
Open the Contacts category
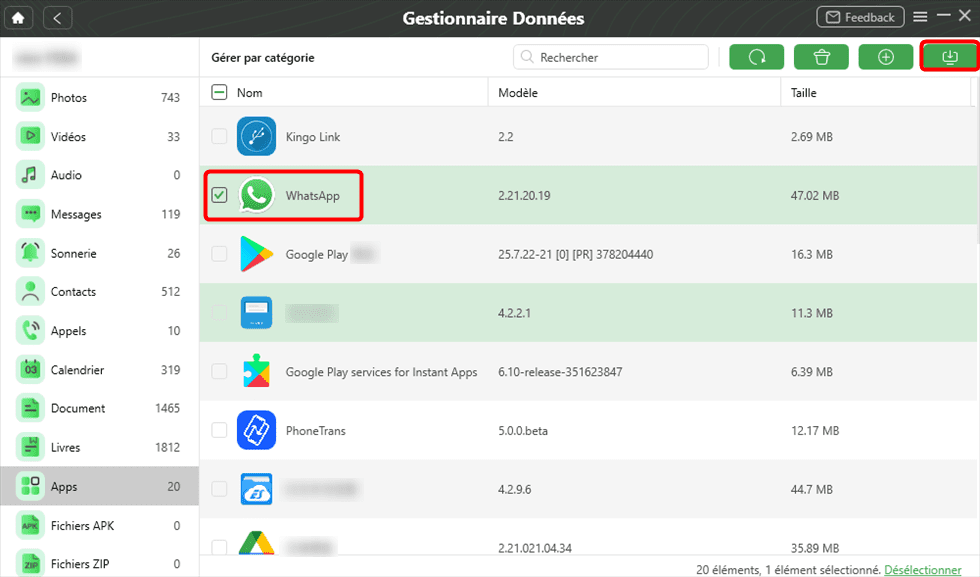(73, 292)
